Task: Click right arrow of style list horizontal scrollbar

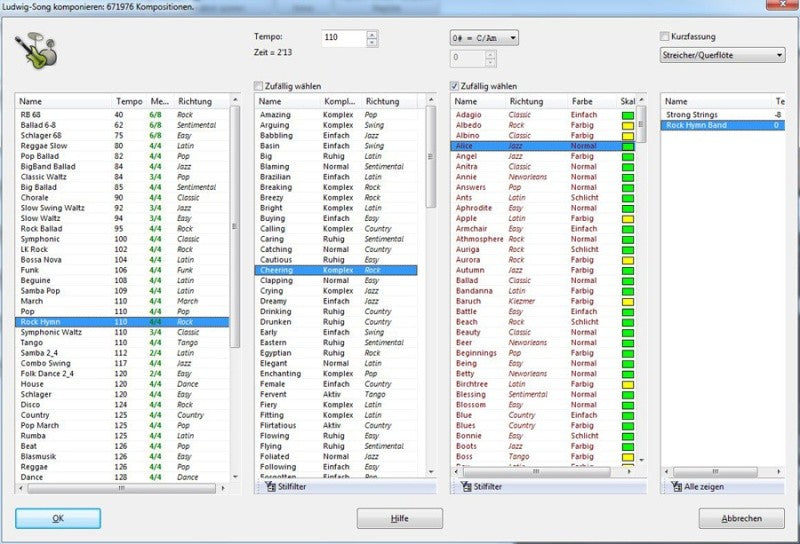Action: [x=223, y=488]
